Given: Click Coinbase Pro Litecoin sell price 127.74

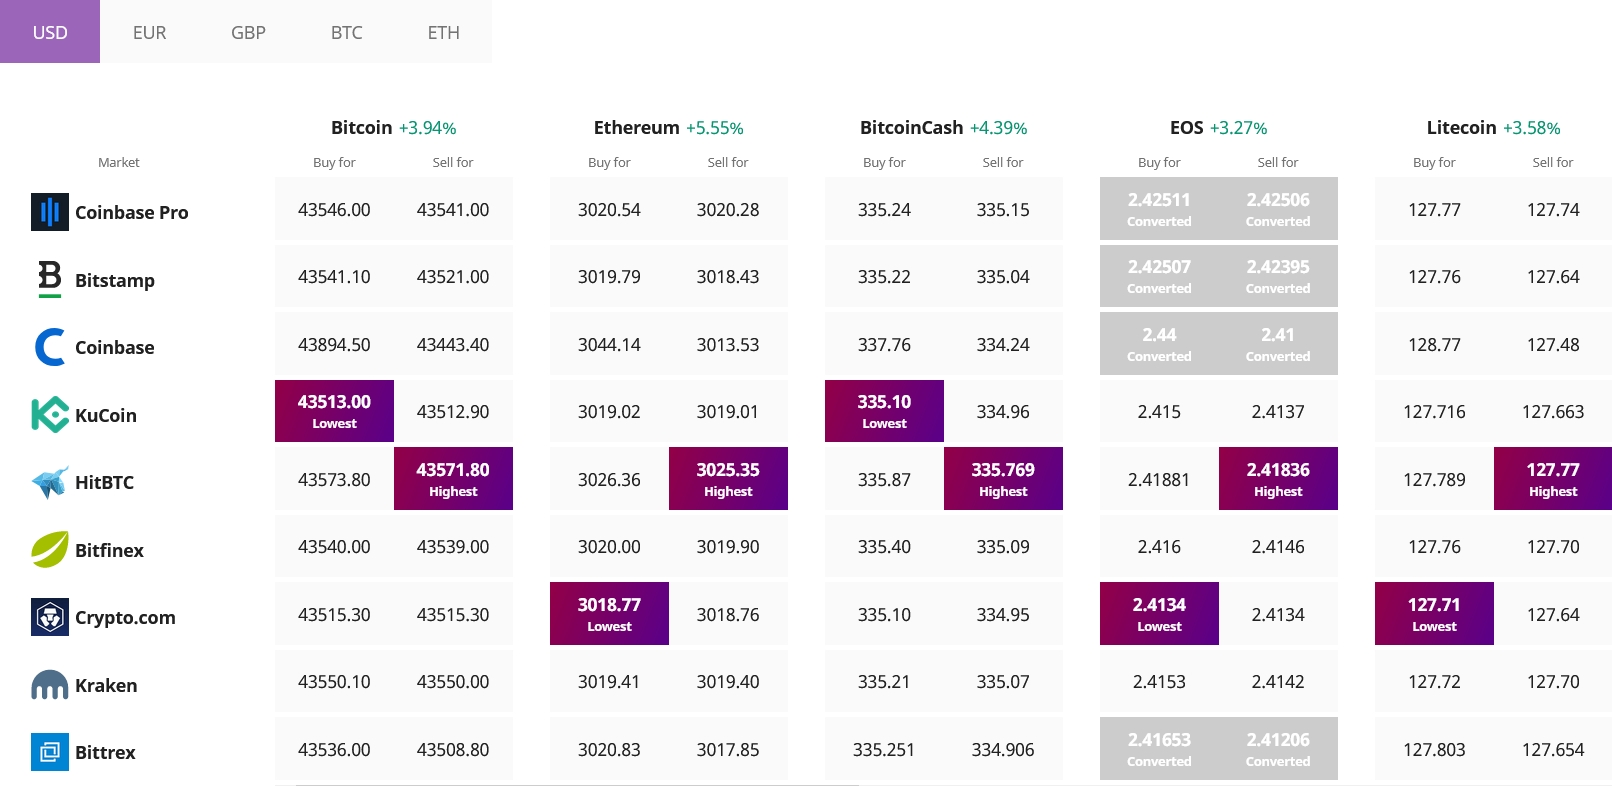Looking at the screenshot, I should coord(1553,210).
